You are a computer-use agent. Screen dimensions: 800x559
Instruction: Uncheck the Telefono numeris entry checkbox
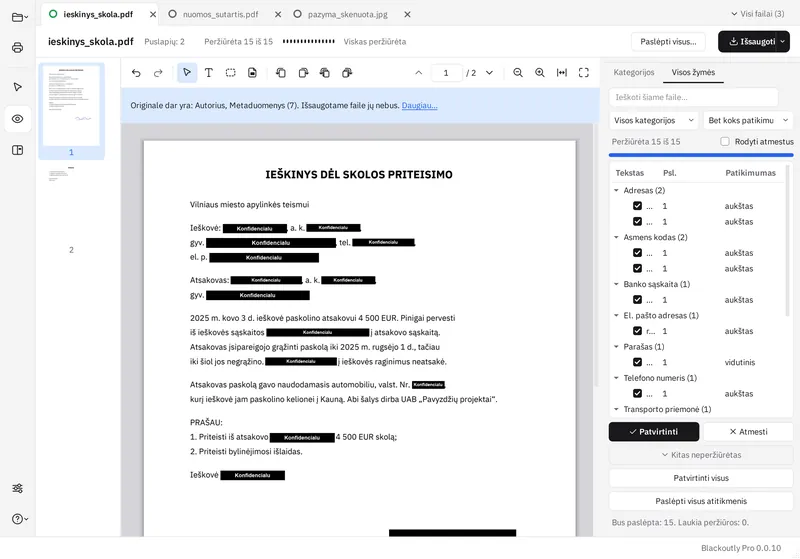[x=637, y=393]
